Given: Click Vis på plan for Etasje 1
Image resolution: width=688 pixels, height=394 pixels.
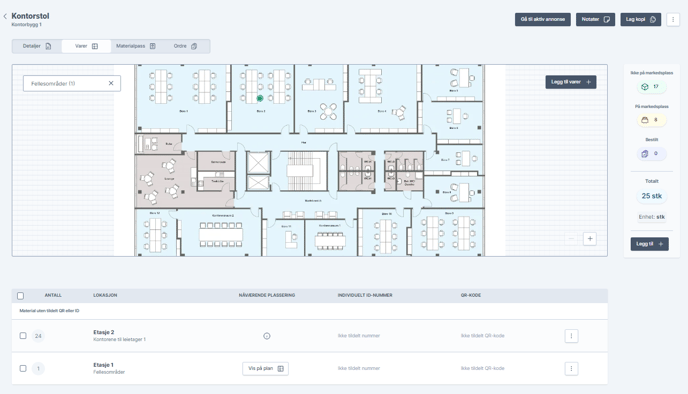Looking at the screenshot, I should coord(265,369).
